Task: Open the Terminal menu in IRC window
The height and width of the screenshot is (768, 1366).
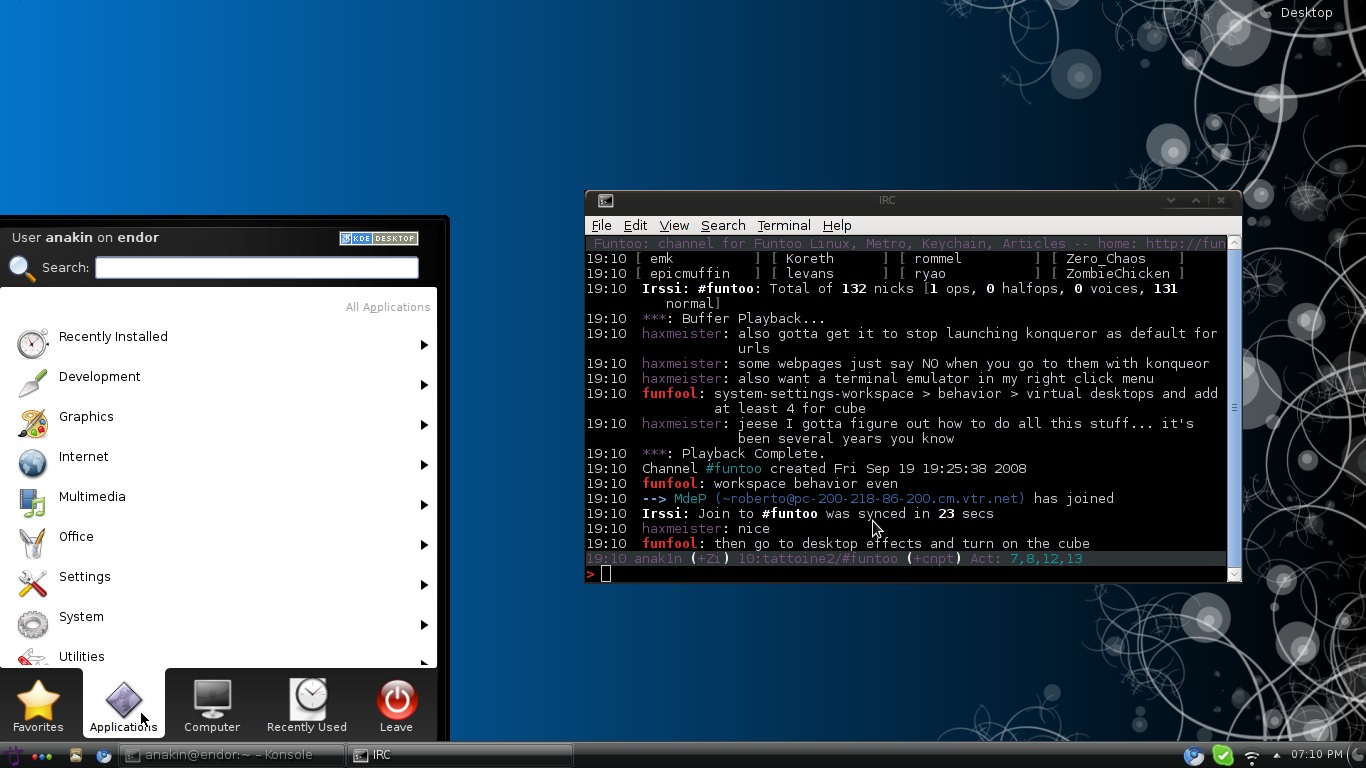Action: 783,226
